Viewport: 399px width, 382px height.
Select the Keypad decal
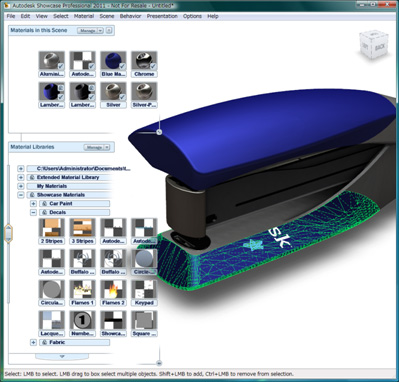(x=144, y=289)
